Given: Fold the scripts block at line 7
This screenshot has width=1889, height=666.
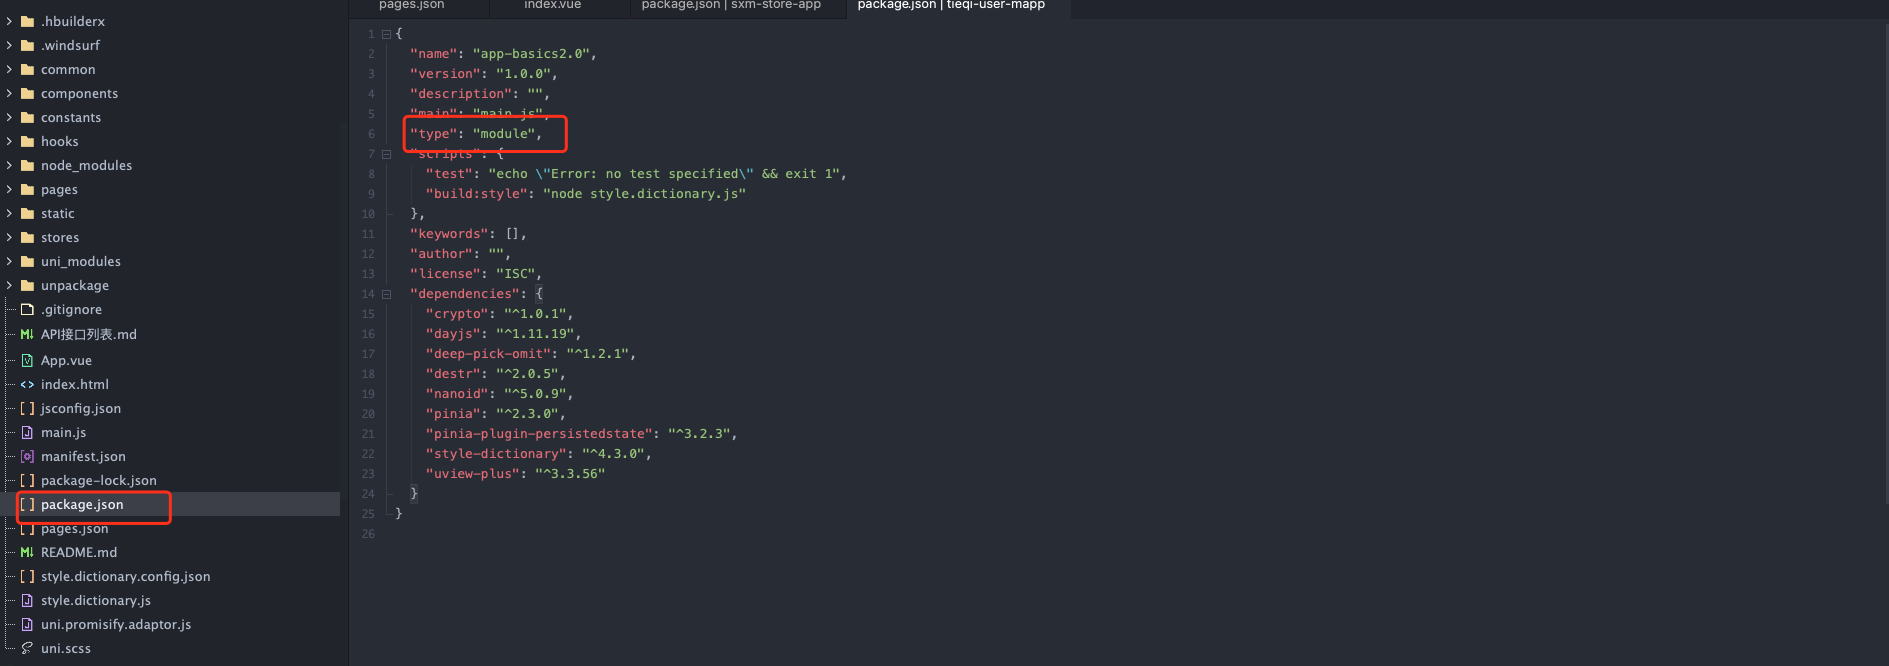Looking at the screenshot, I should click(x=386, y=154).
